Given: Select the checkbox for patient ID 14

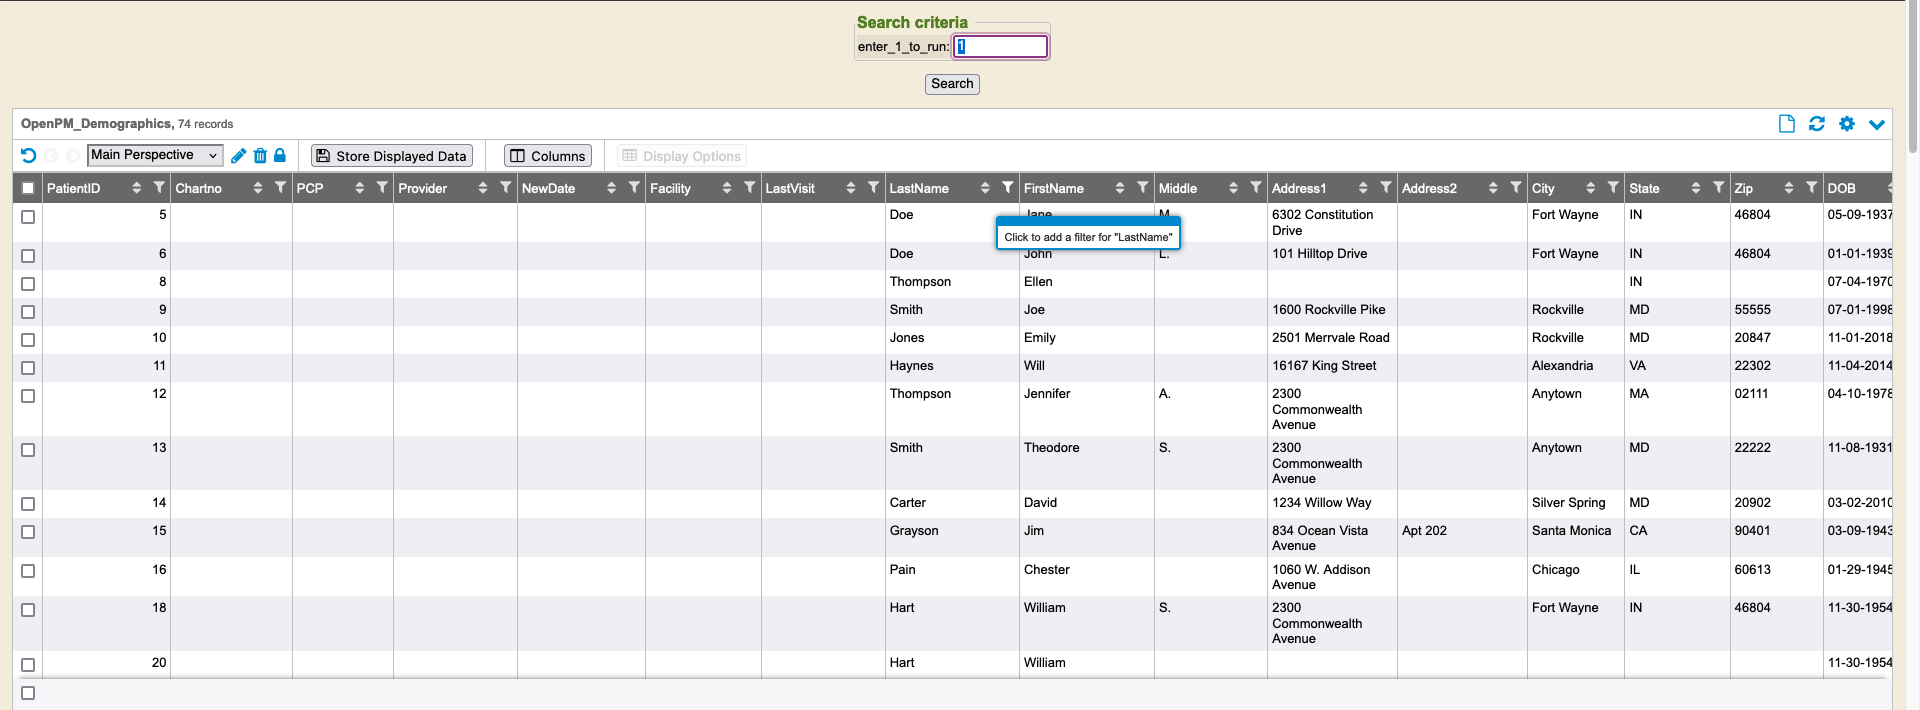Looking at the screenshot, I should point(28,504).
